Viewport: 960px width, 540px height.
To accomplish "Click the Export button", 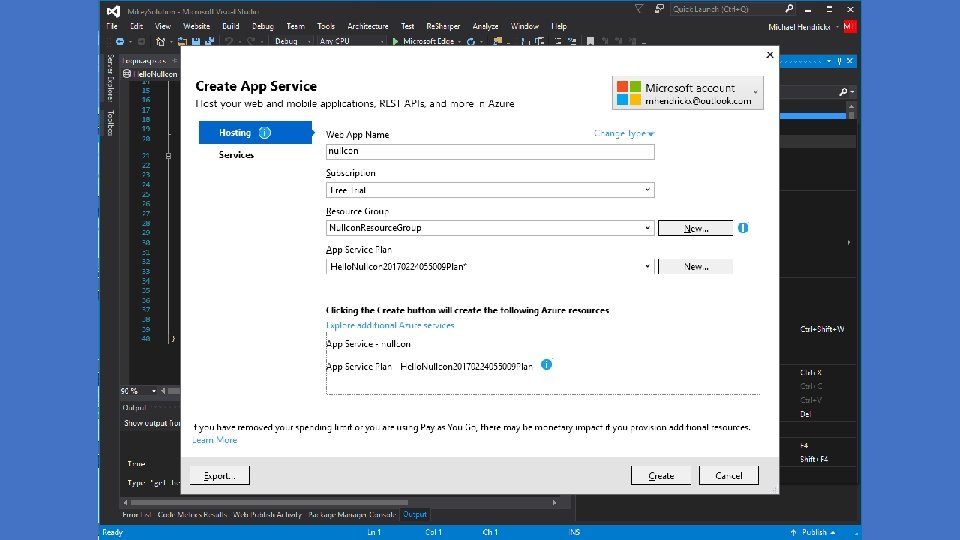I will coord(219,476).
